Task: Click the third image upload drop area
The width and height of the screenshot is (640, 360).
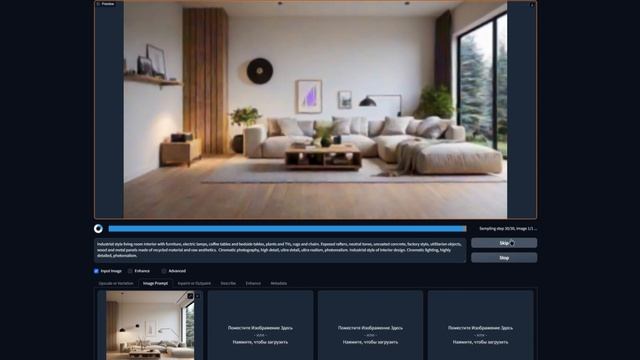Action: (370, 325)
